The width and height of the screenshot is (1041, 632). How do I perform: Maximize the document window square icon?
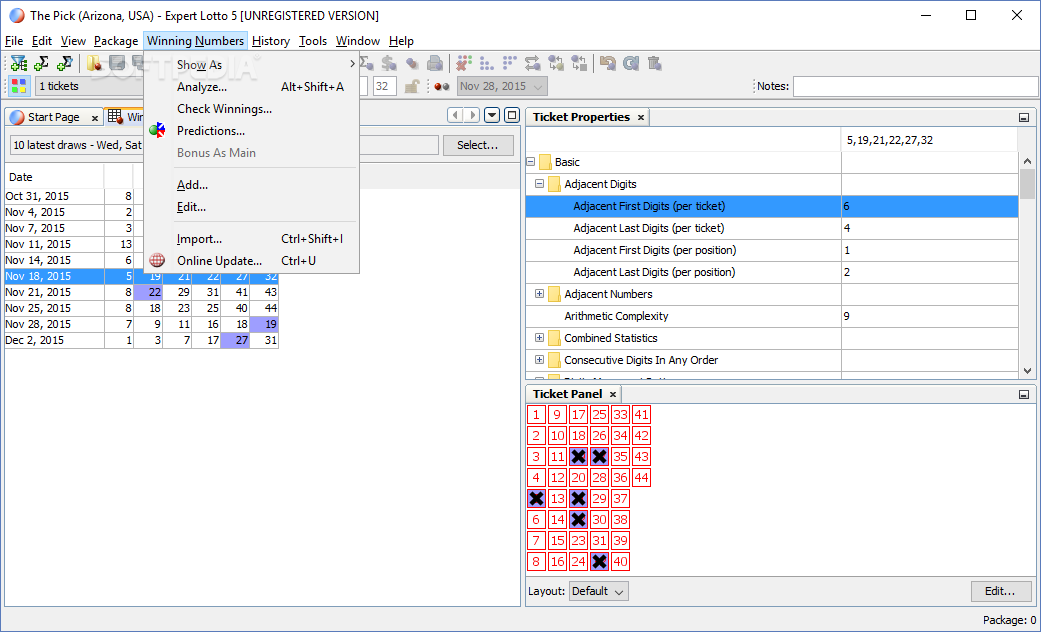click(x=511, y=116)
